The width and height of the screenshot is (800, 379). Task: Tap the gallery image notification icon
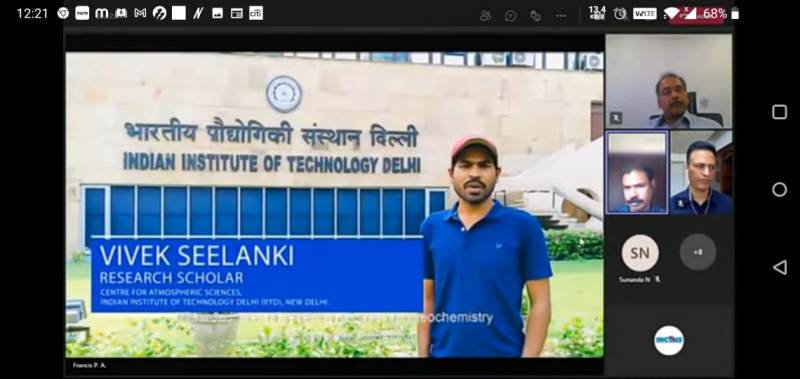[217, 14]
